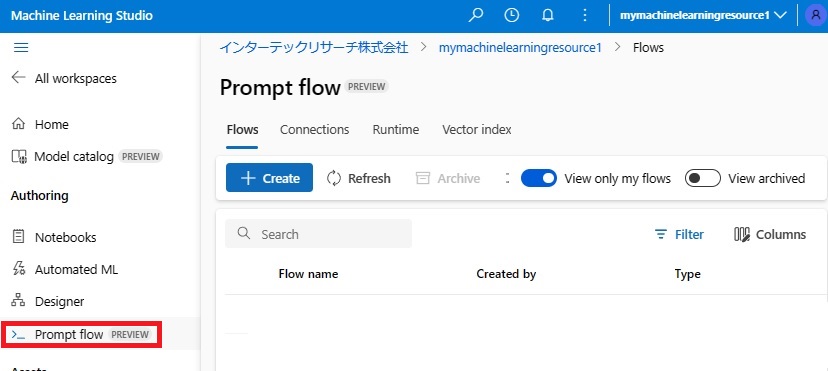The width and height of the screenshot is (828, 371).
Task: Click the Filter button label
Action: click(689, 234)
